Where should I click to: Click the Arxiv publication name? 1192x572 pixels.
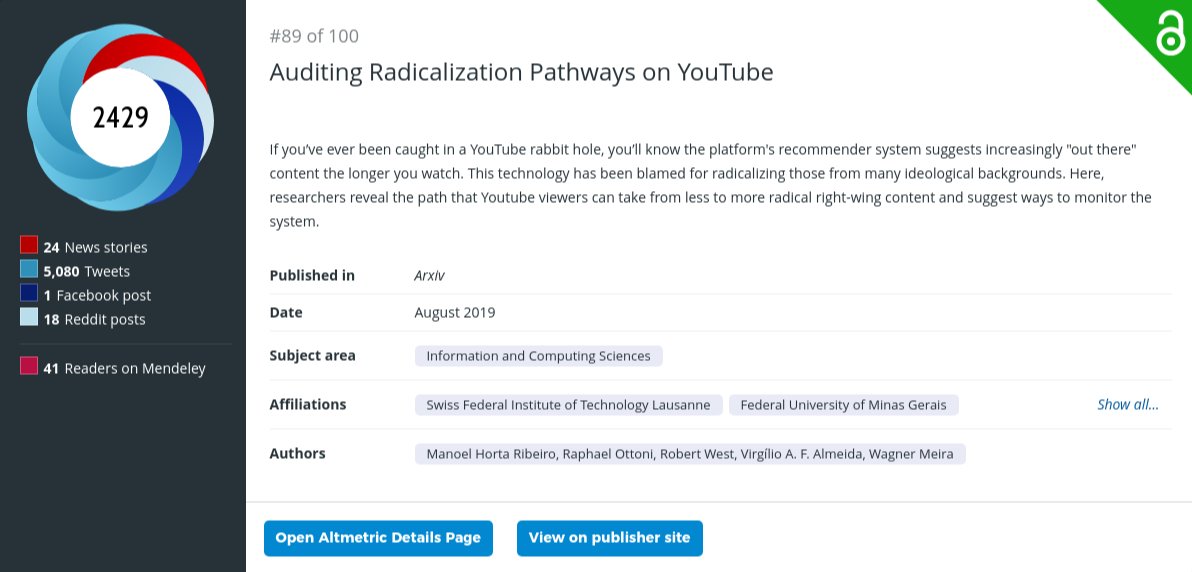430,275
